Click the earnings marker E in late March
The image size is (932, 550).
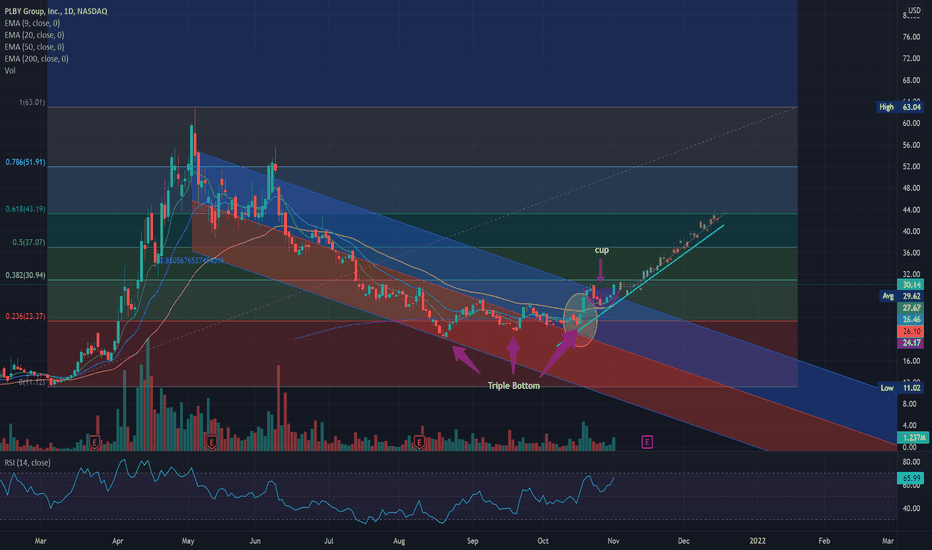(x=94, y=442)
